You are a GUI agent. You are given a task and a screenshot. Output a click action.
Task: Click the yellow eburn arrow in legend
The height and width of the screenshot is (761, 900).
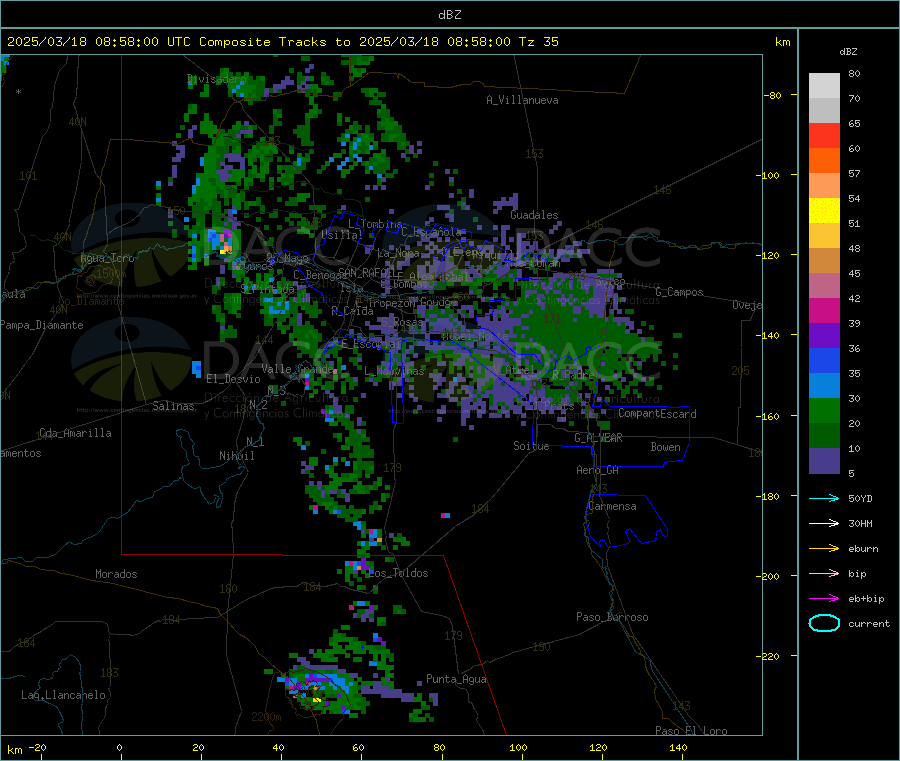click(x=824, y=548)
